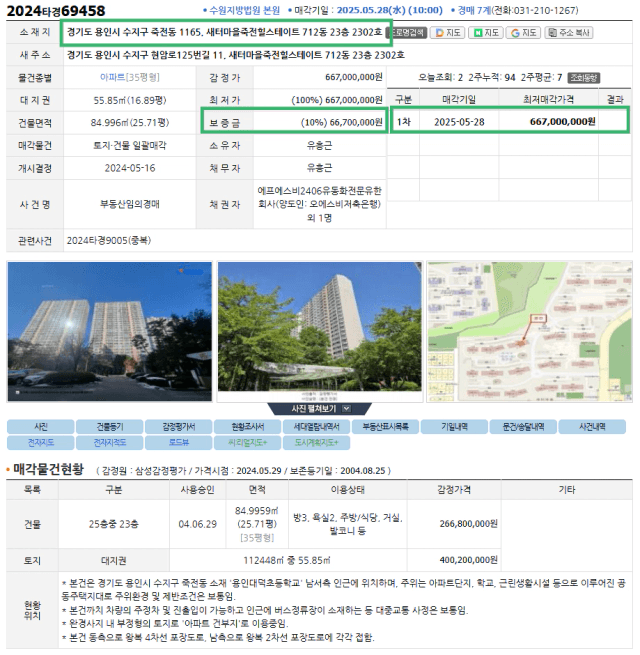Open the 문건/송달내역 tab
Image resolution: width=640 pixels, height=655 pixels.
coord(523,427)
